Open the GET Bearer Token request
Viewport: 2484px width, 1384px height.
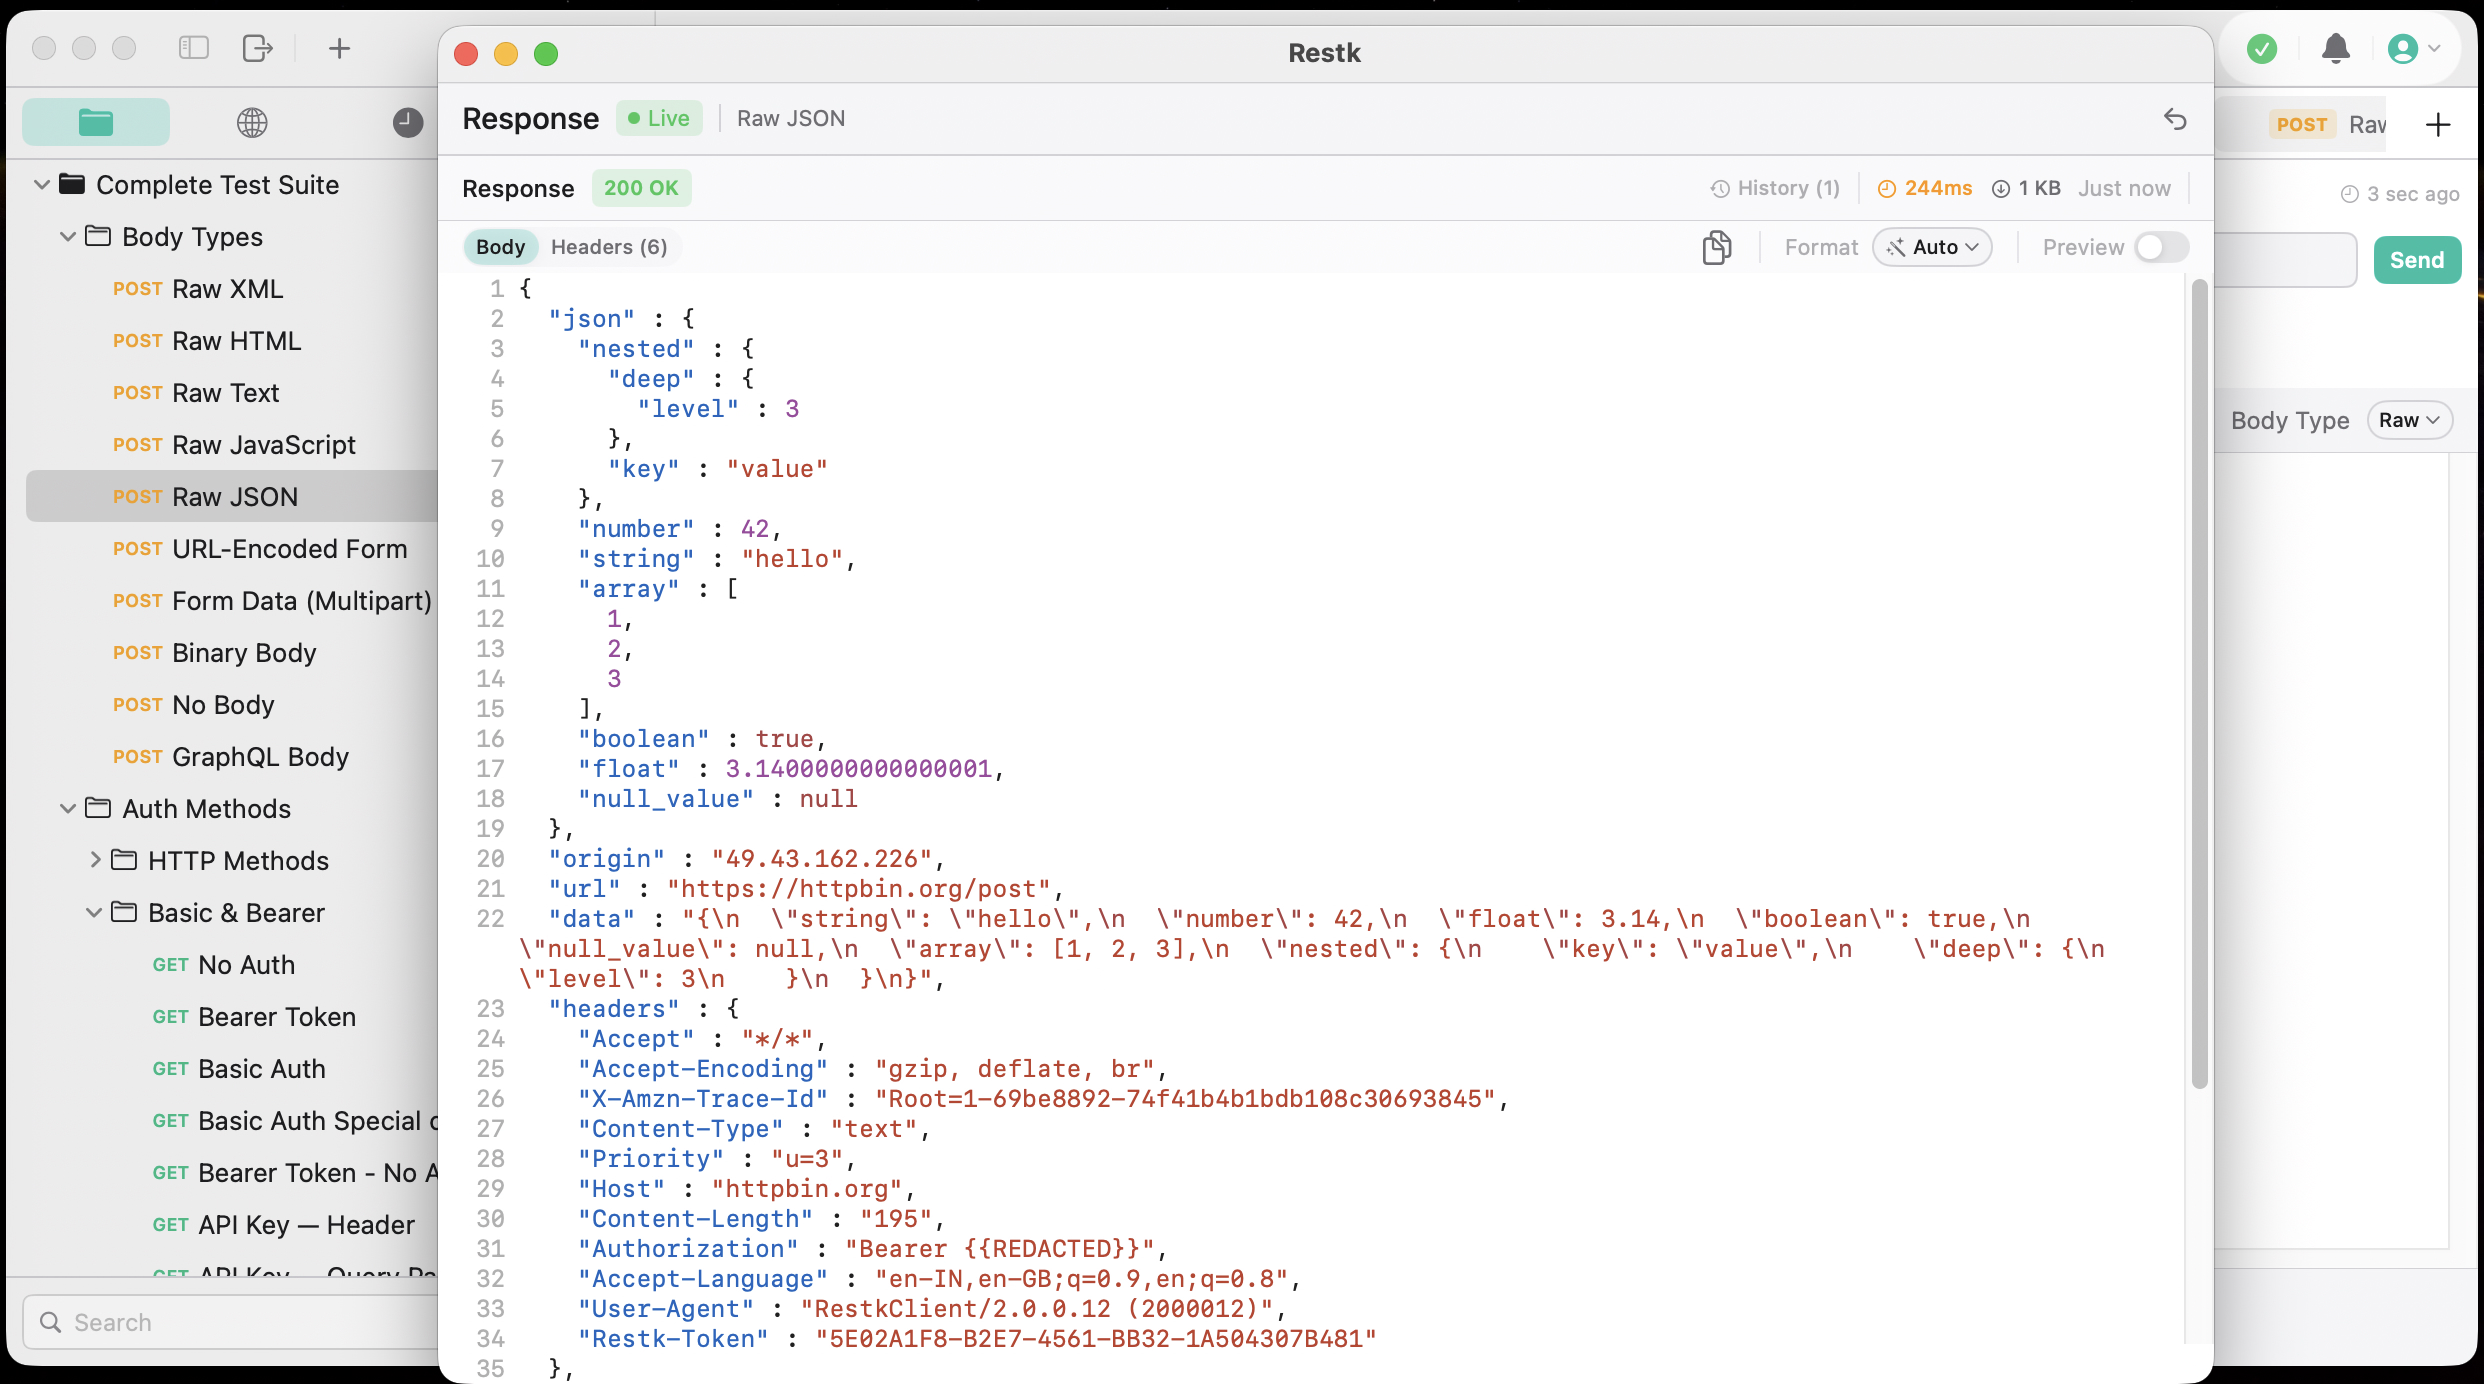coord(254,1016)
